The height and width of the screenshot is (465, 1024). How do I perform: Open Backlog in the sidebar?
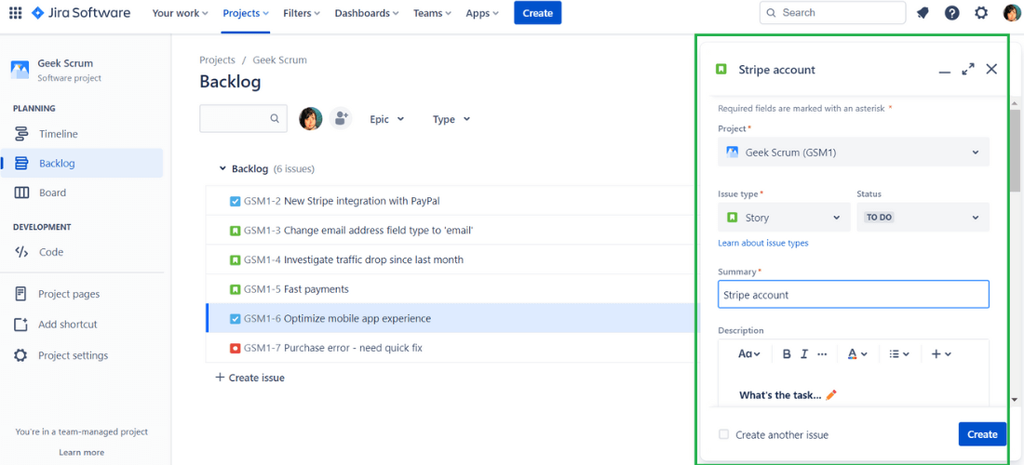pos(82,163)
